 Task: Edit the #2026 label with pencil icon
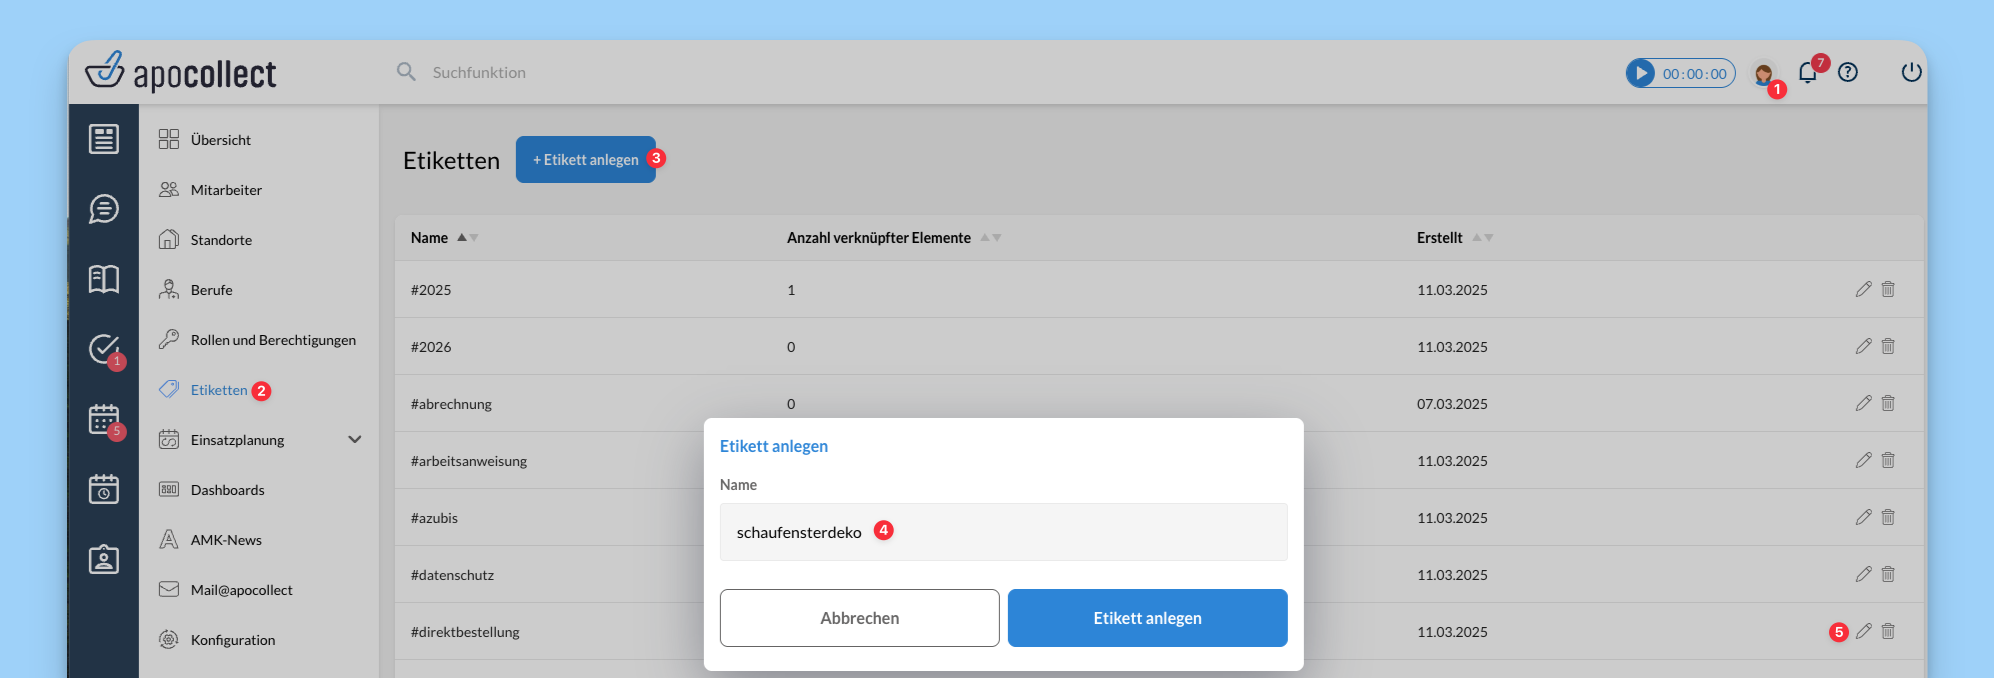pyautogui.click(x=1863, y=346)
